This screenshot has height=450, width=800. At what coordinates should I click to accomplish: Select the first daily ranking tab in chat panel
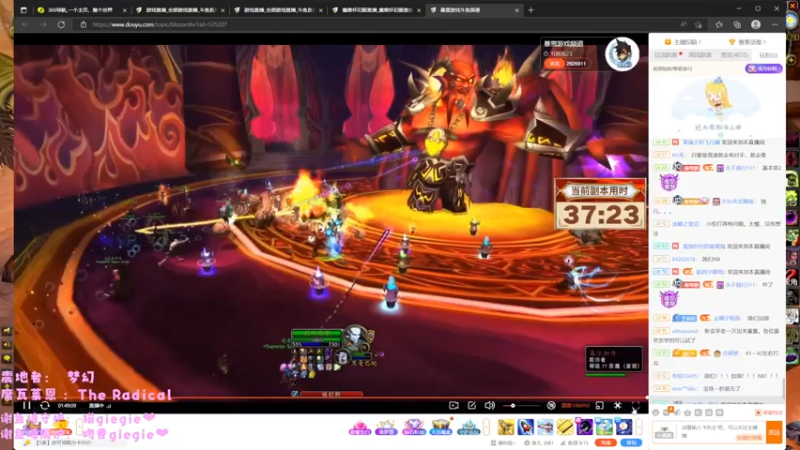[667, 55]
